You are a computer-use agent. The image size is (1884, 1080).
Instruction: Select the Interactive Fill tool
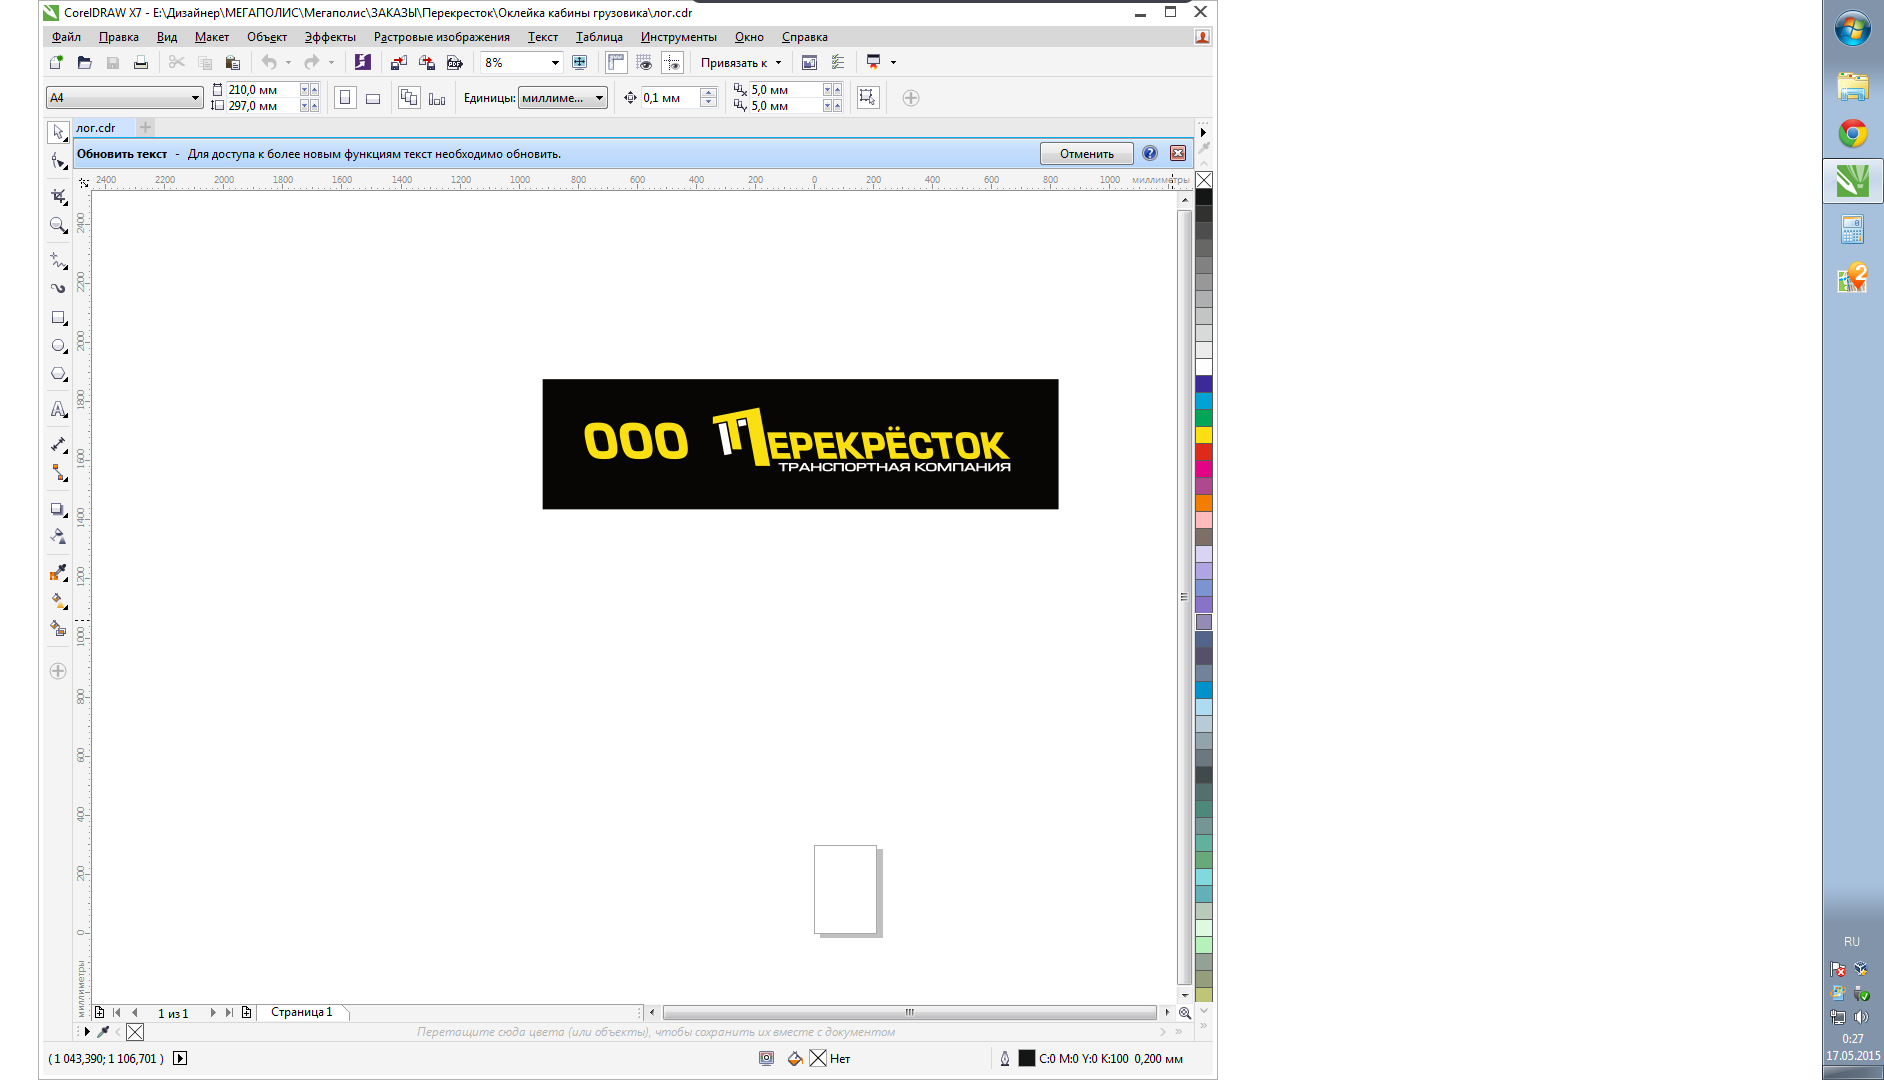[58, 600]
